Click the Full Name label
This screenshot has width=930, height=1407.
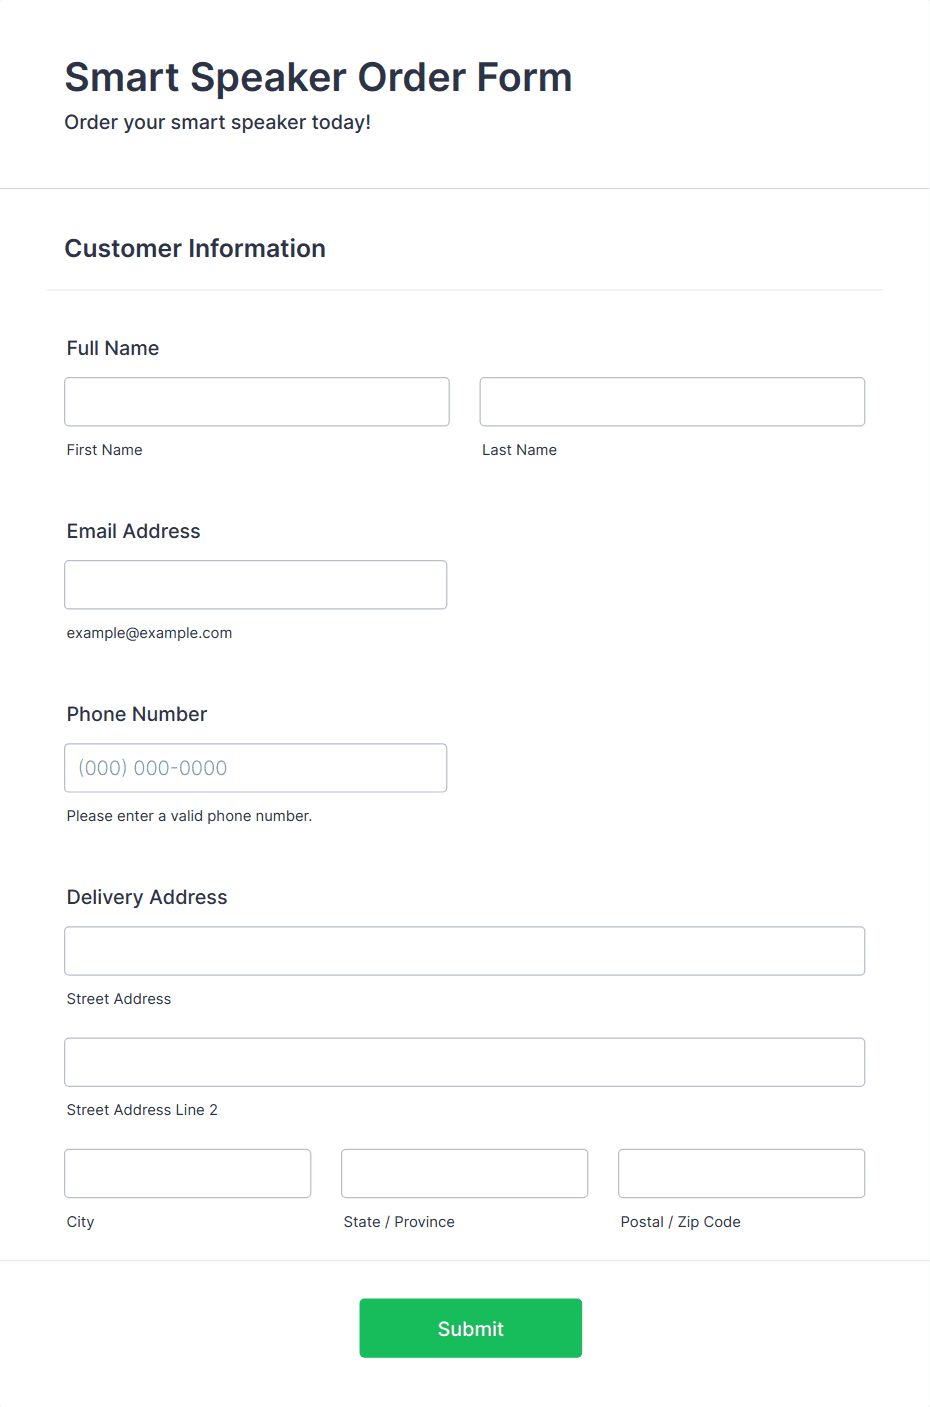pyautogui.click(x=113, y=348)
